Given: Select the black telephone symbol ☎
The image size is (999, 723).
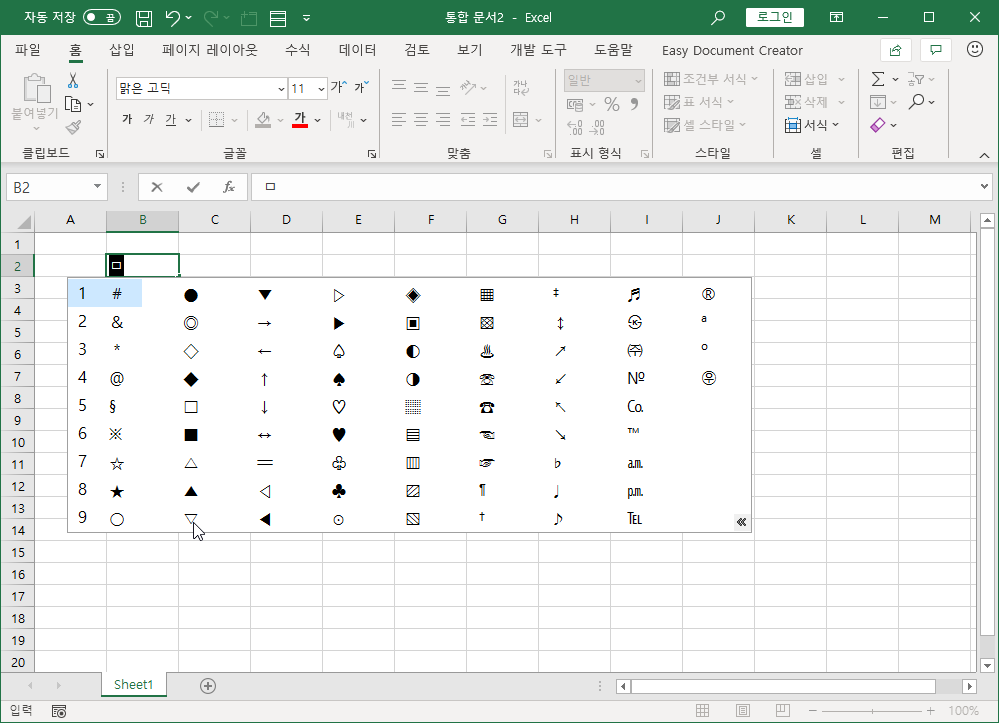Looking at the screenshot, I should tap(487, 406).
